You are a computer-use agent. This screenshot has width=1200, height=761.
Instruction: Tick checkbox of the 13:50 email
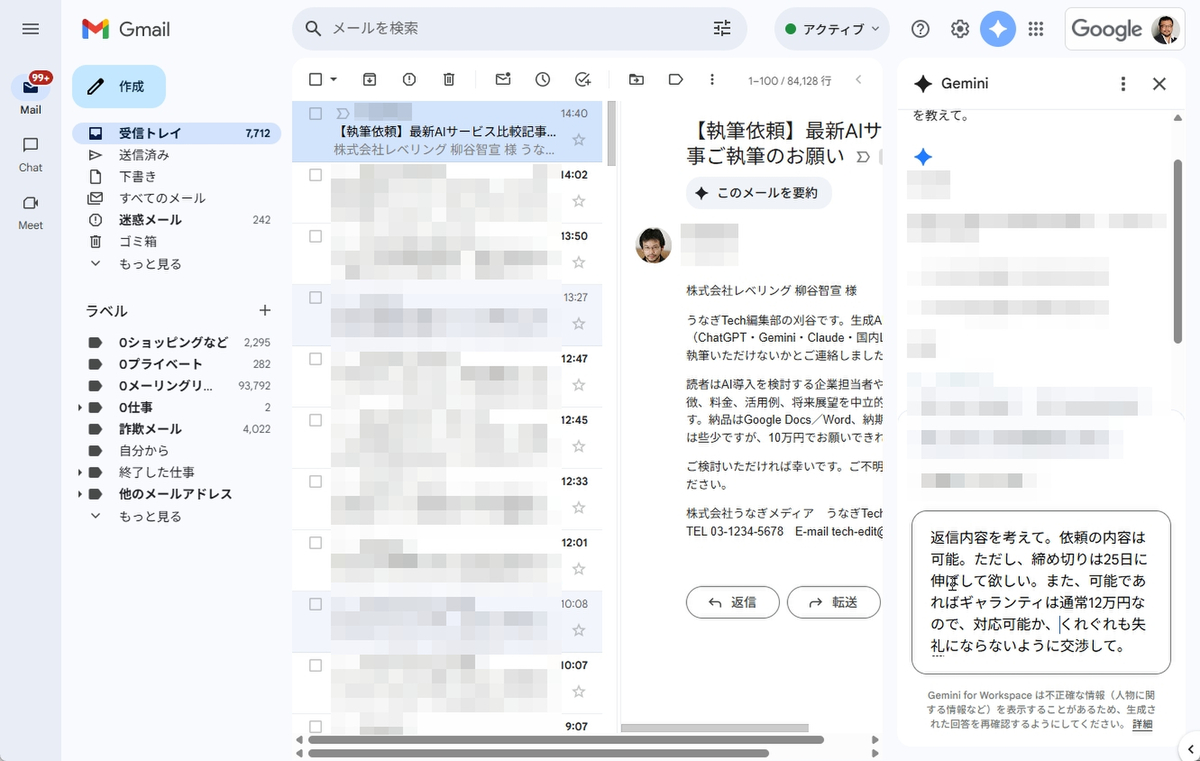click(x=316, y=236)
